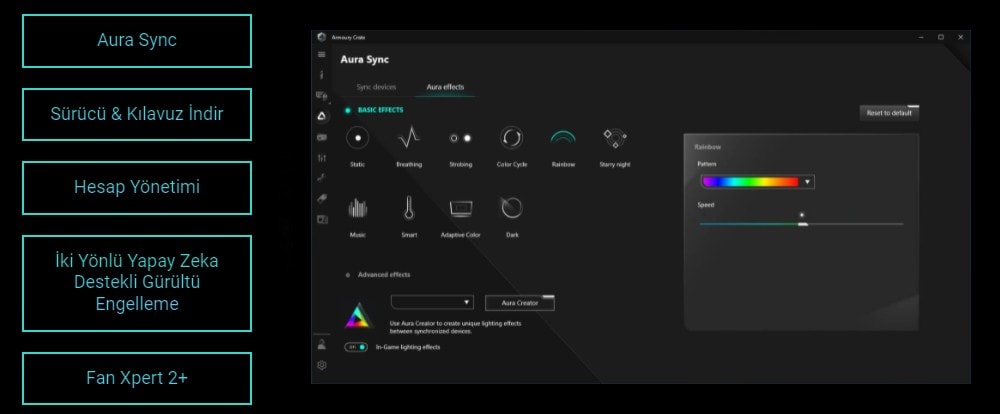Click the 'Use Aura Creator to create' description
Viewport: 1000px width, 414px height.
click(x=455, y=327)
